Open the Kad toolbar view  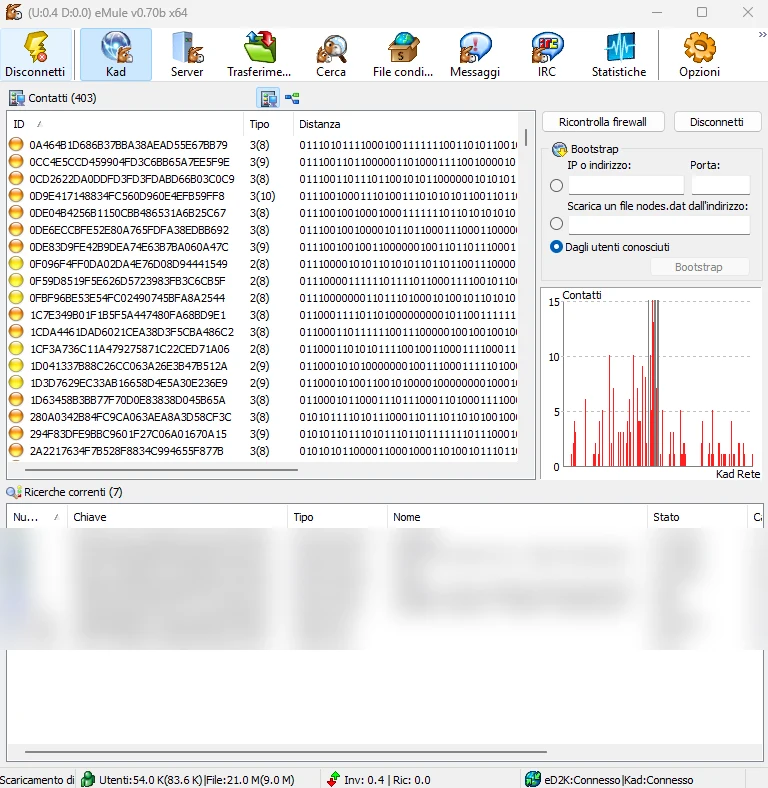(x=116, y=54)
